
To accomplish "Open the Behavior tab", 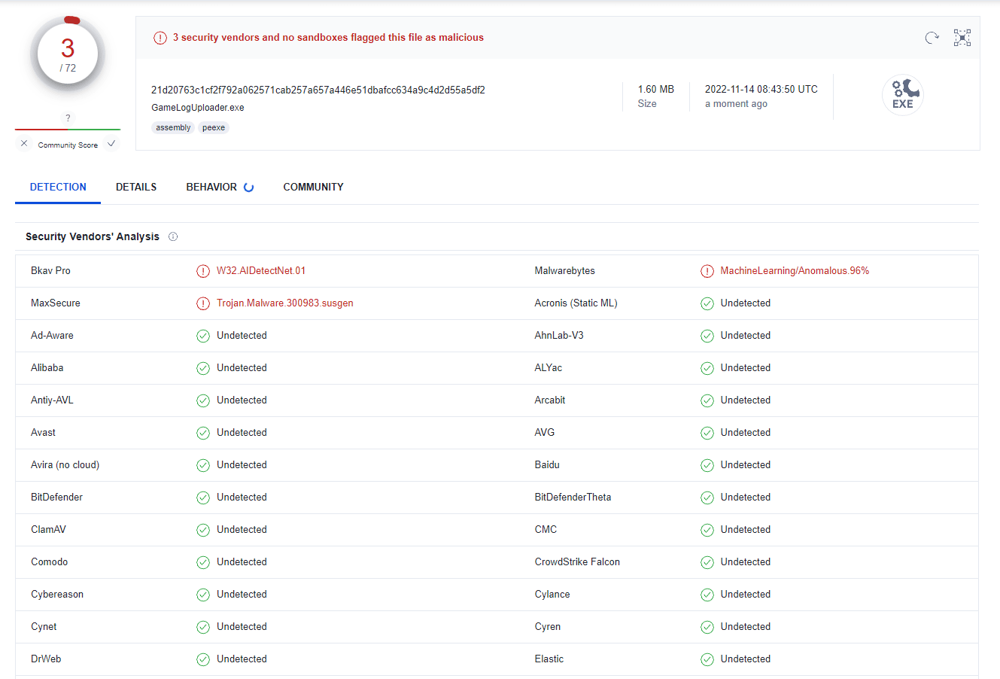I will tap(211, 187).
